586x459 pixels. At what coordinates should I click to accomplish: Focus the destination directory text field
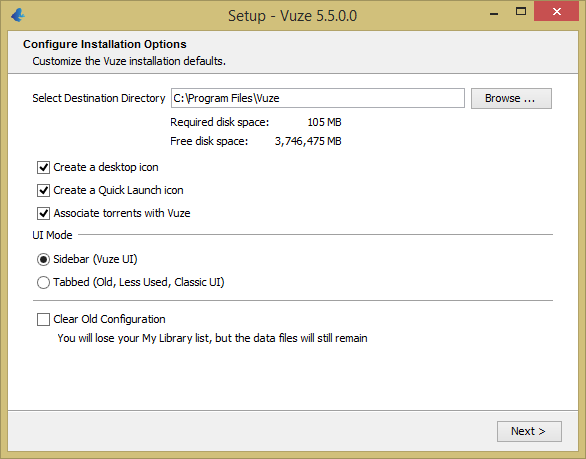click(318, 98)
